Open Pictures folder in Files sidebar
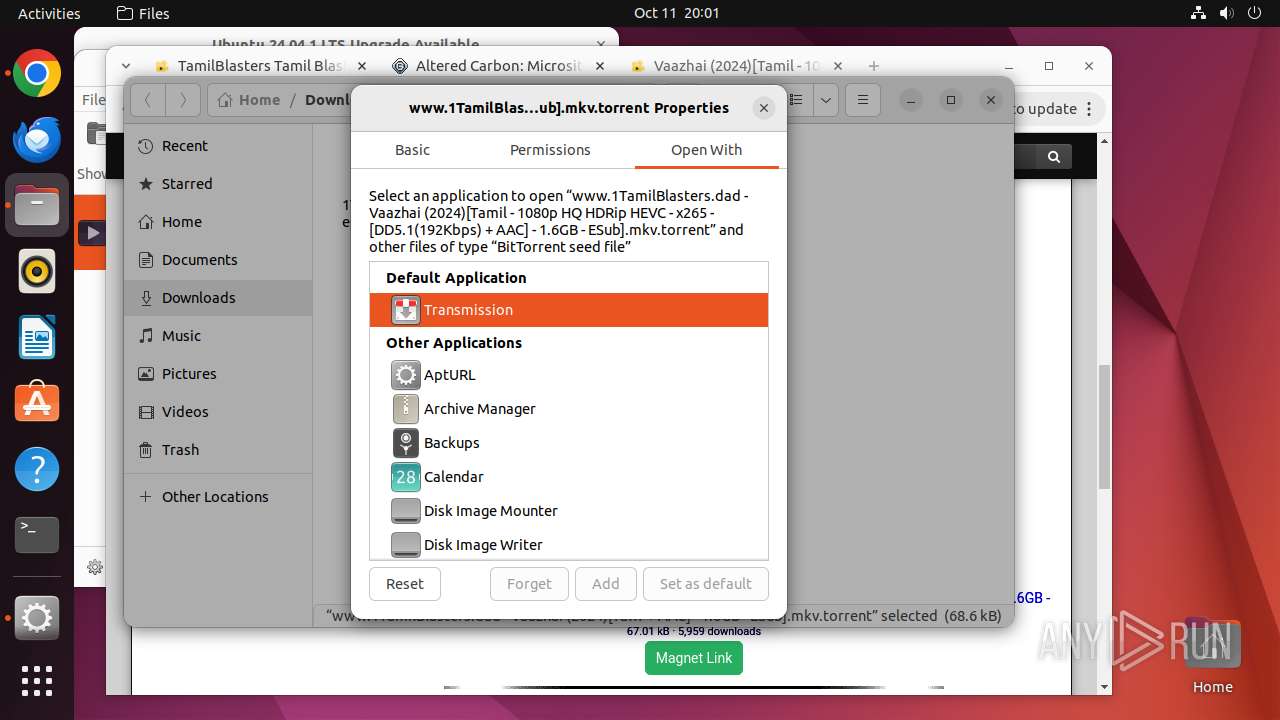The image size is (1280, 720). click(218, 374)
